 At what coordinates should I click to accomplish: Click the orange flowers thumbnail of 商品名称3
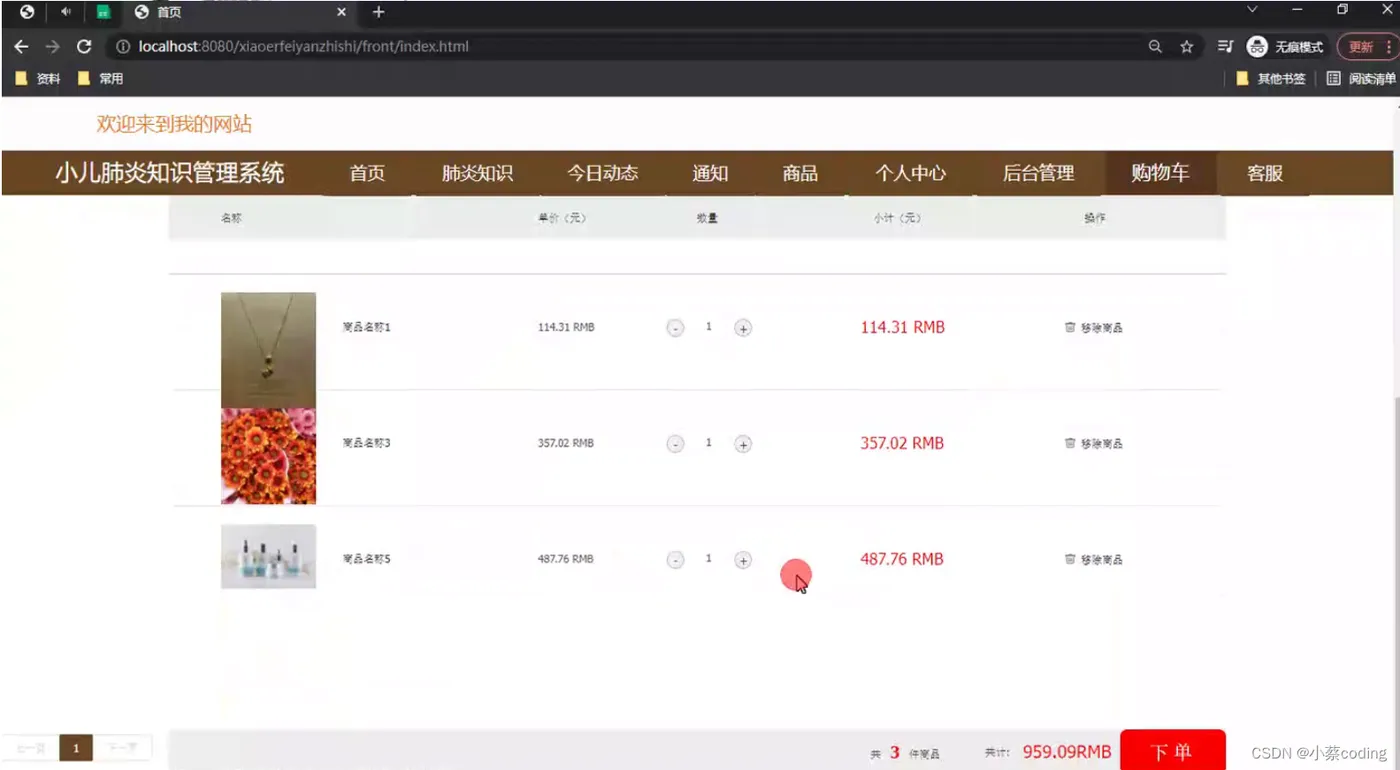click(268, 456)
